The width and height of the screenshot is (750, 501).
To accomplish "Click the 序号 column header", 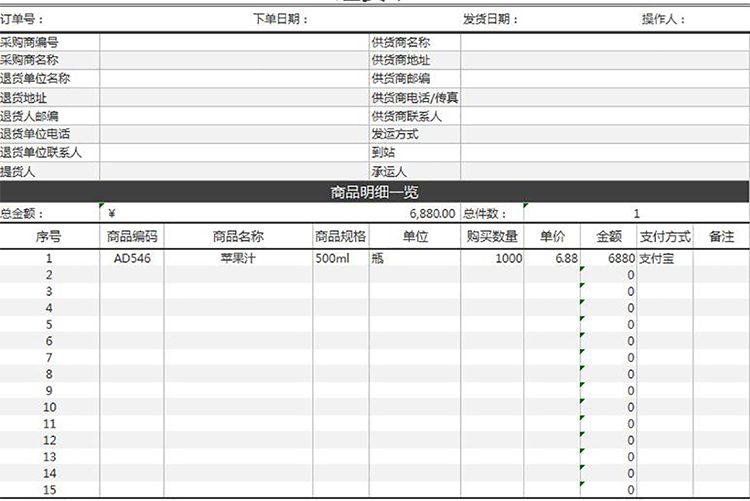I will [49, 236].
